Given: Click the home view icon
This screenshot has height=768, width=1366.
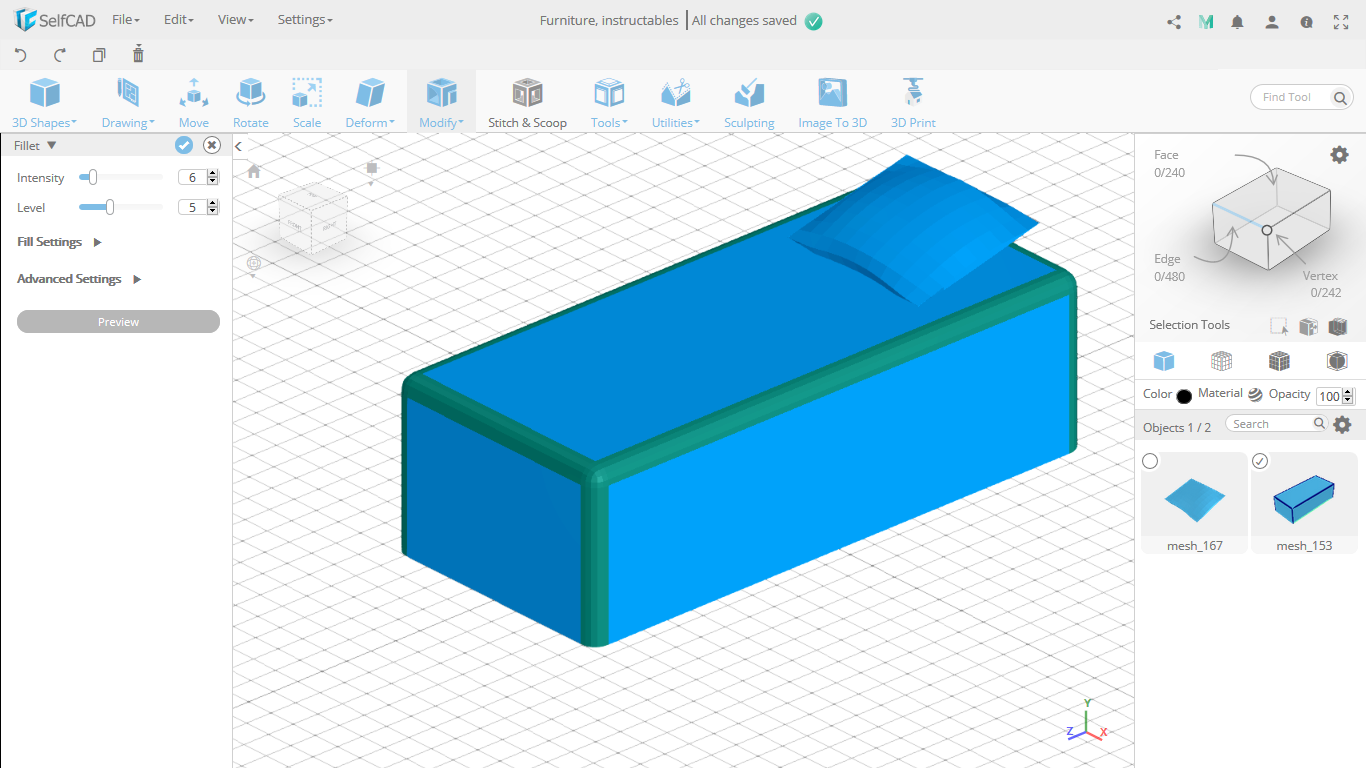Looking at the screenshot, I should [x=254, y=172].
